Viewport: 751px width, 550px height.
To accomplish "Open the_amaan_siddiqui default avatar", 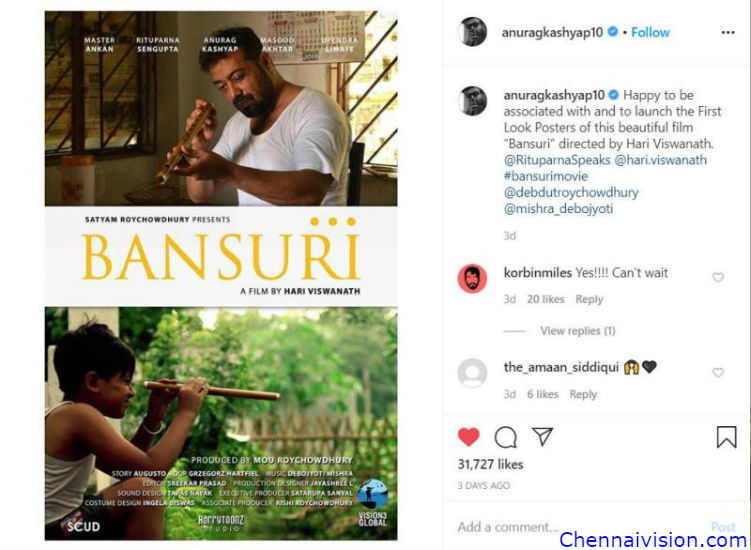I will point(472,373).
